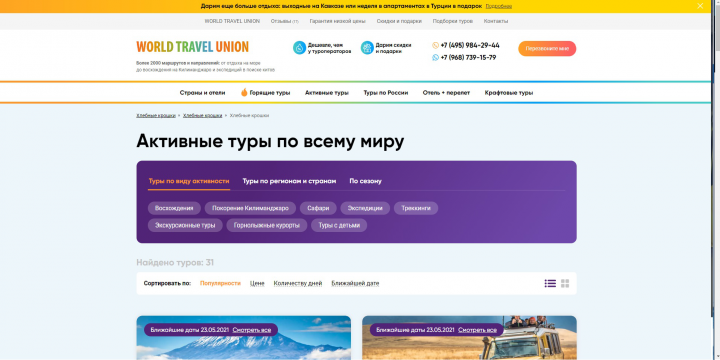Viewport: 720px width, 360px height.
Task: Call +7 (495) 984-29-44 number
Action: (x=470, y=45)
